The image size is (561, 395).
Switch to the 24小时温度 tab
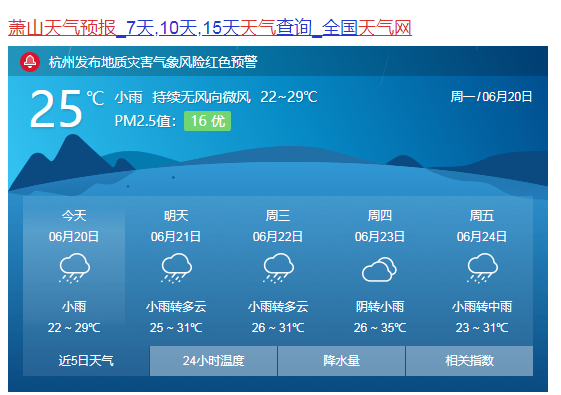pyautogui.click(x=213, y=361)
